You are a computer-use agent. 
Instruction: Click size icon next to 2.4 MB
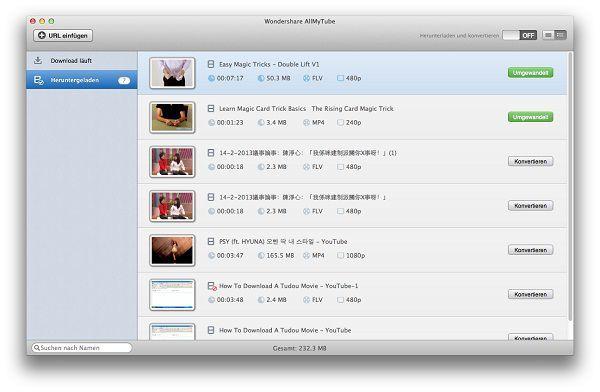[x=261, y=300]
